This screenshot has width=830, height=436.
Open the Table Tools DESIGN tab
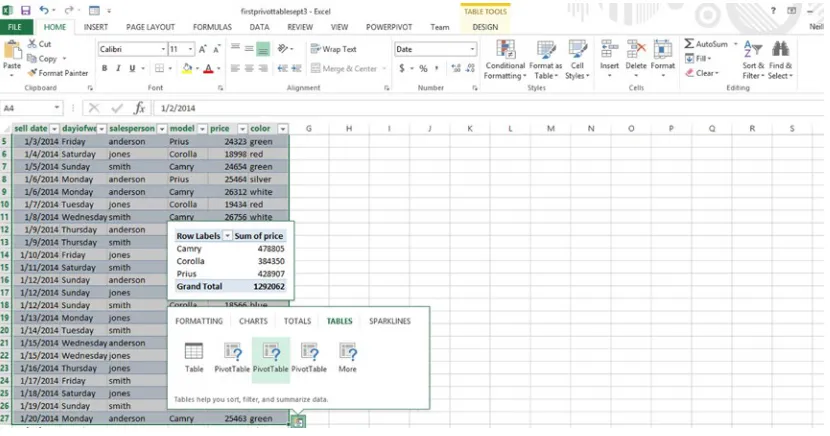tap(485, 27)
